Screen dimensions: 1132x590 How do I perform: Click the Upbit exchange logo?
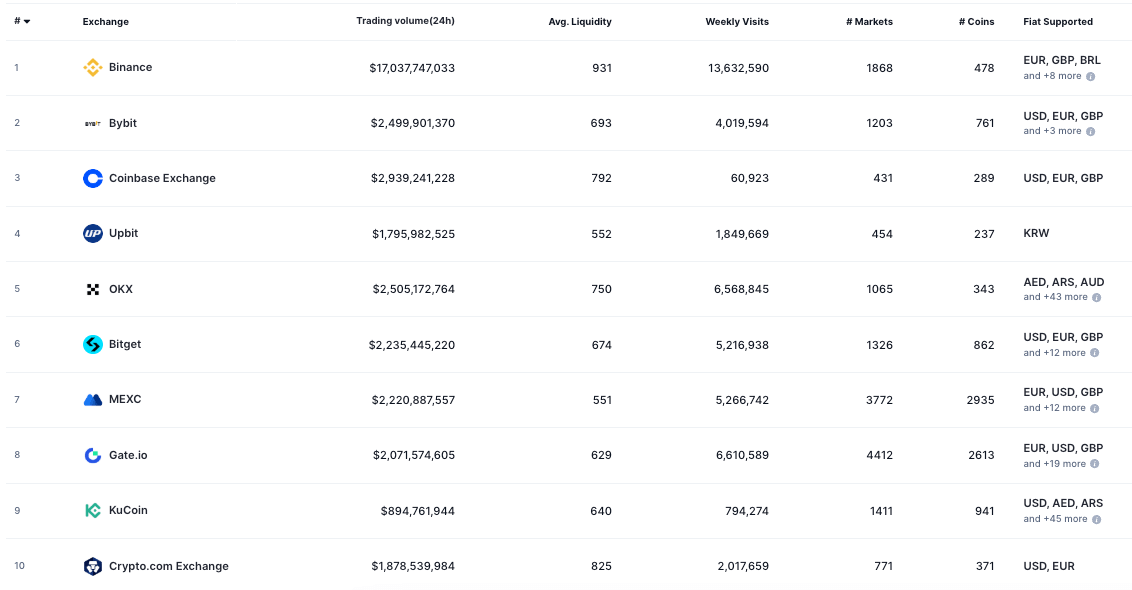tap(92, 233)
